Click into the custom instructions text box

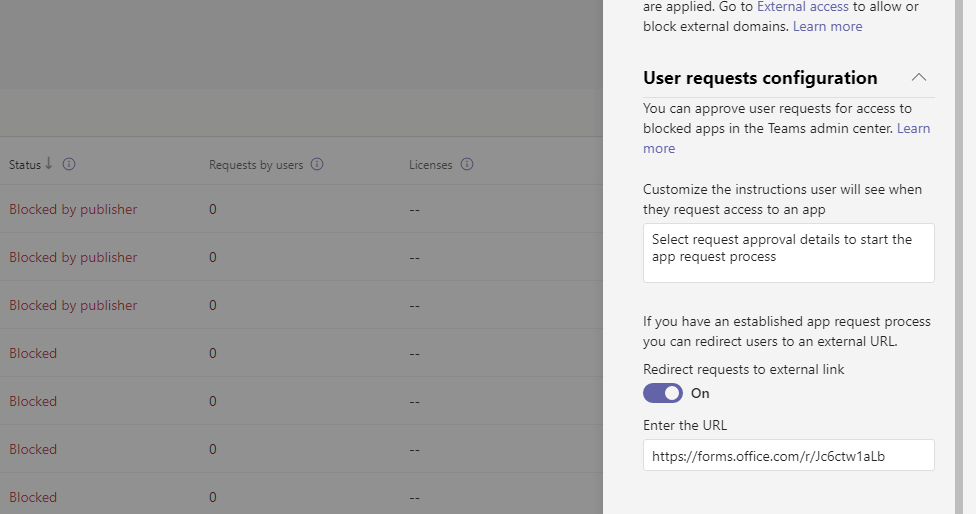click(x=788, y=252)
